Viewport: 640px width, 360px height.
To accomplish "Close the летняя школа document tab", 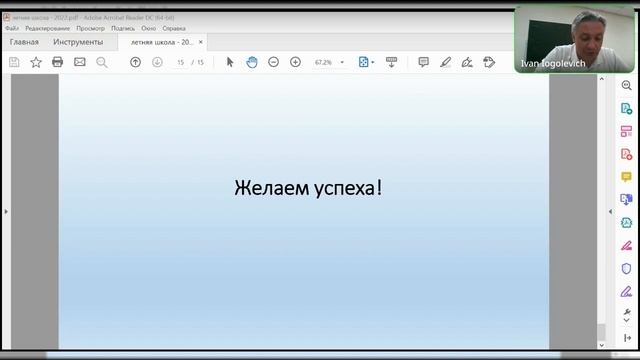I will point(200,42).
